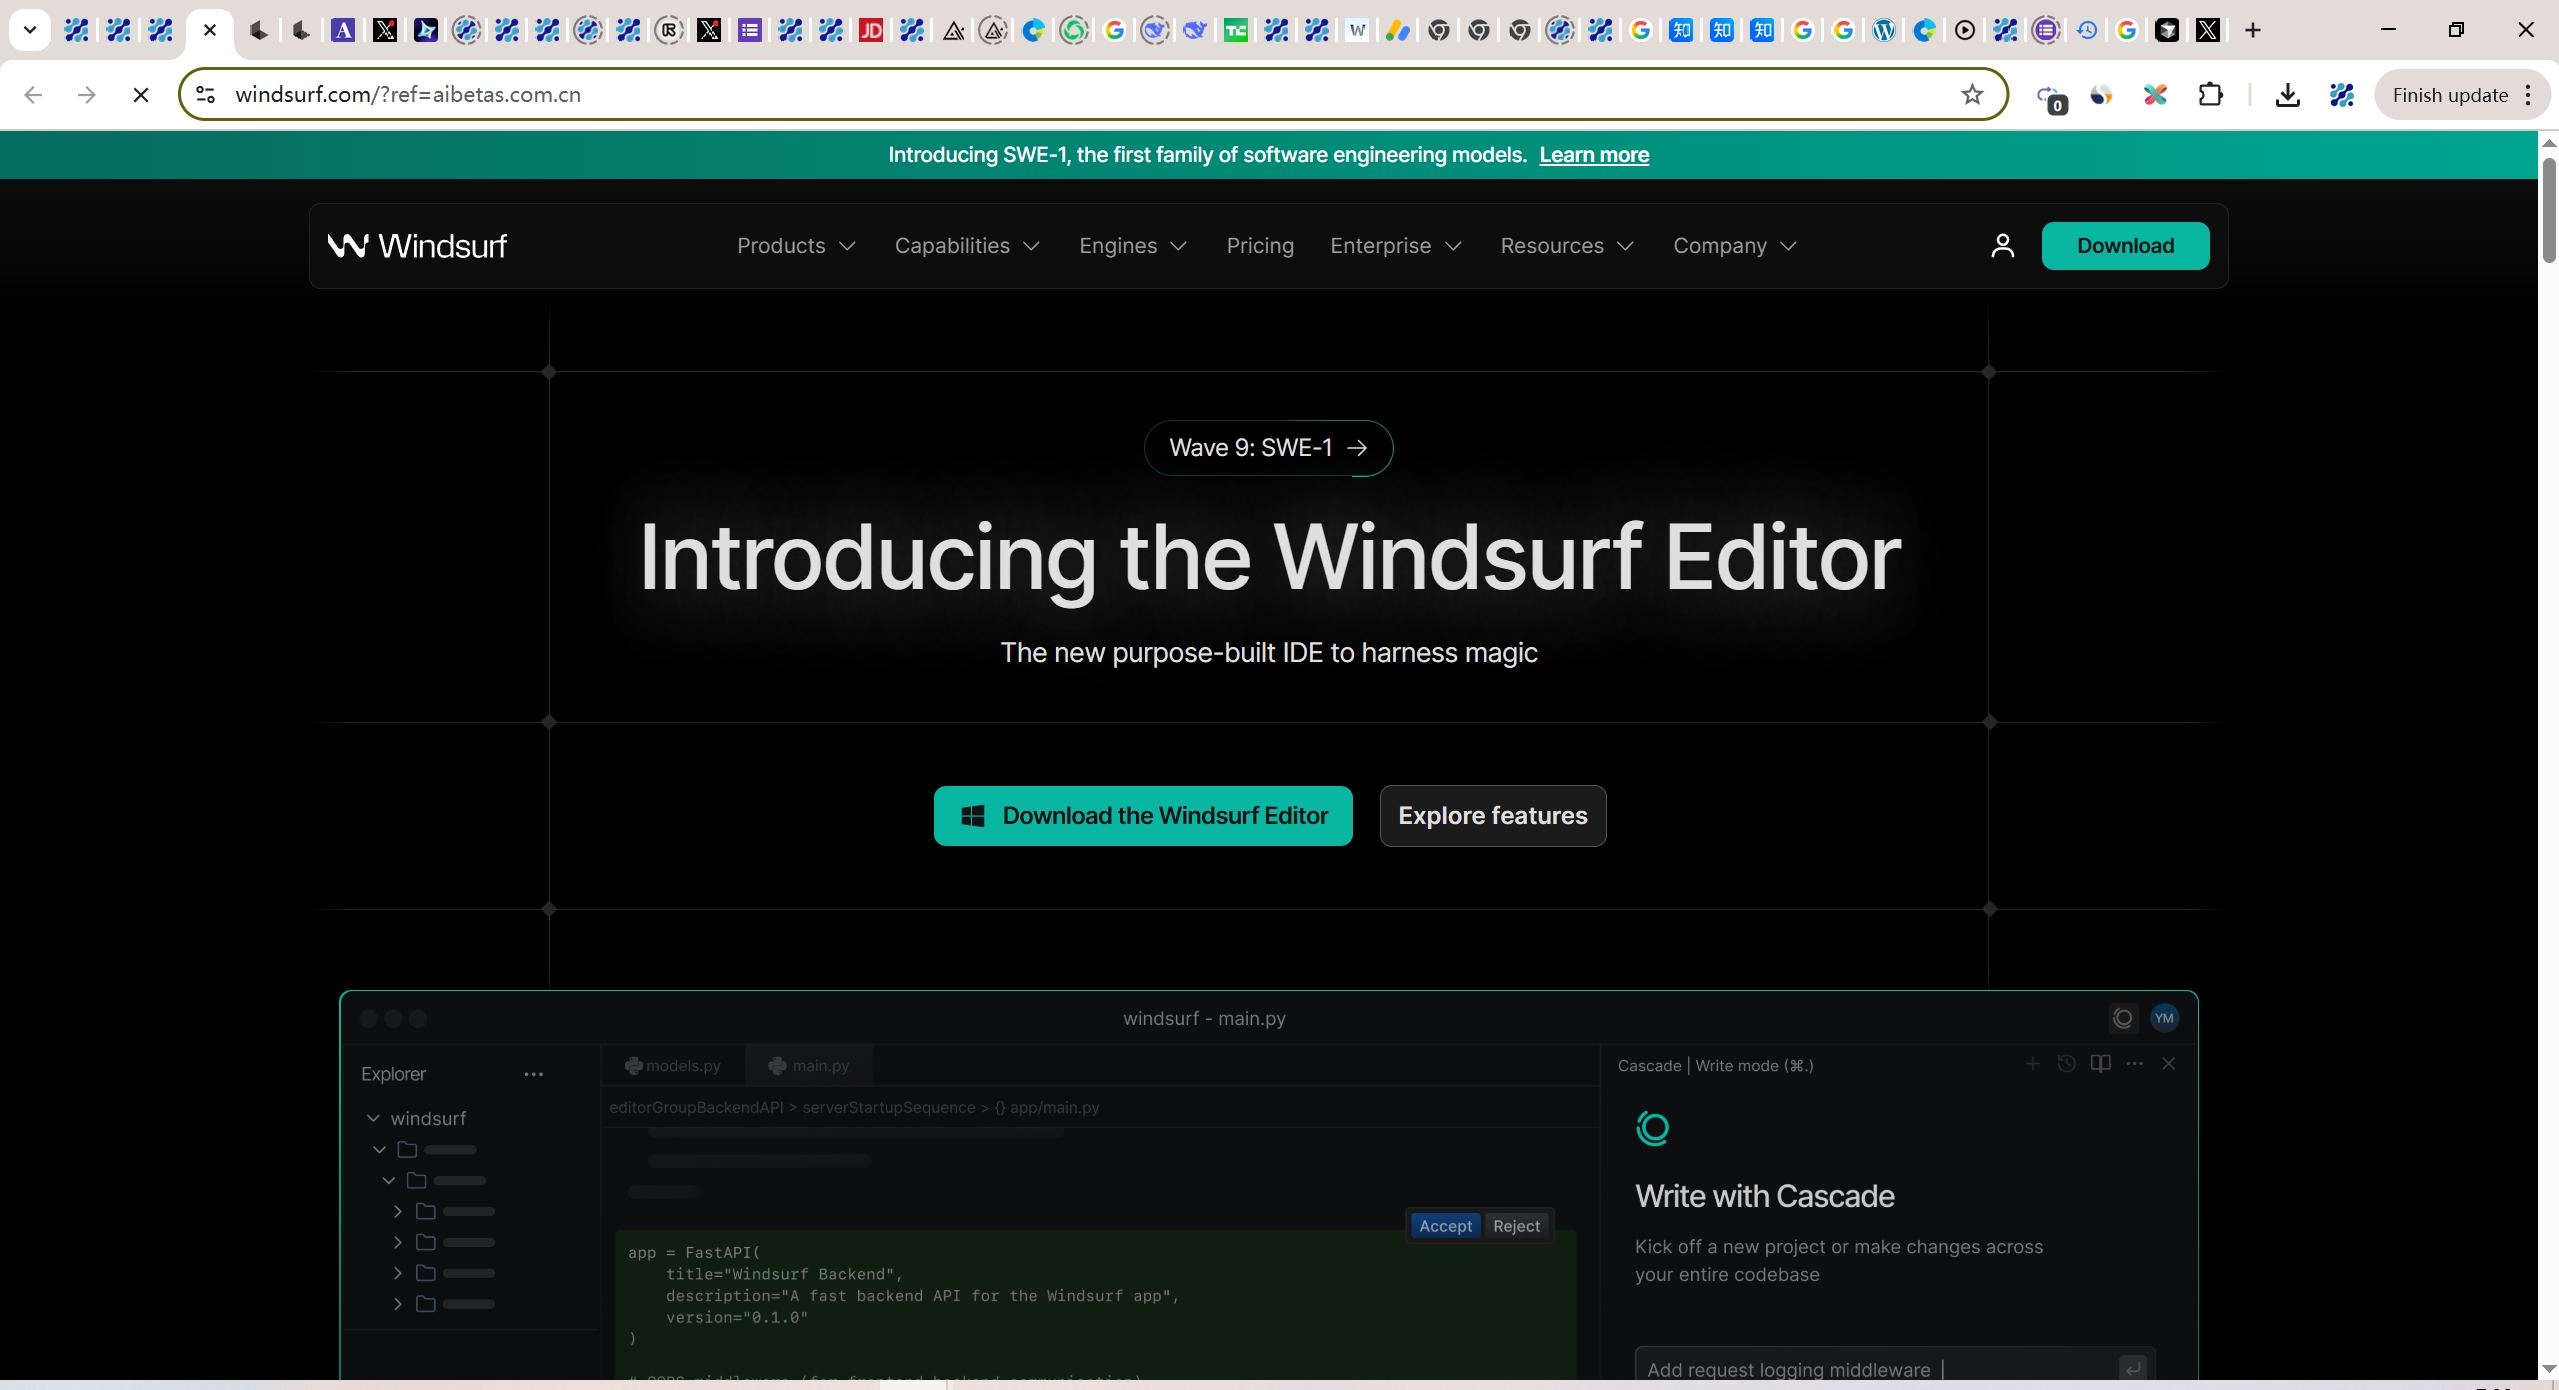The image size is (2559, 1390).
Task: Click the colorful pinwheel extension icon
Action: coord(2155,95)
